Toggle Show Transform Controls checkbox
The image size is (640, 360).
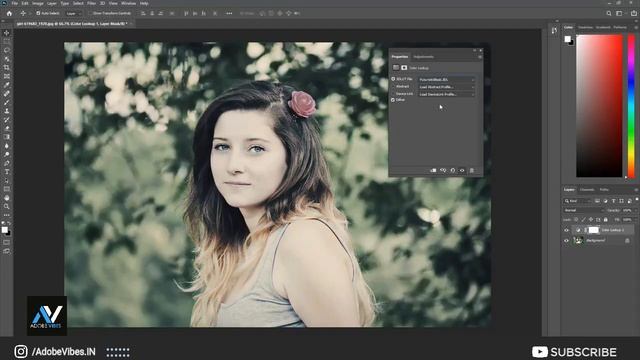pos(91,13)
